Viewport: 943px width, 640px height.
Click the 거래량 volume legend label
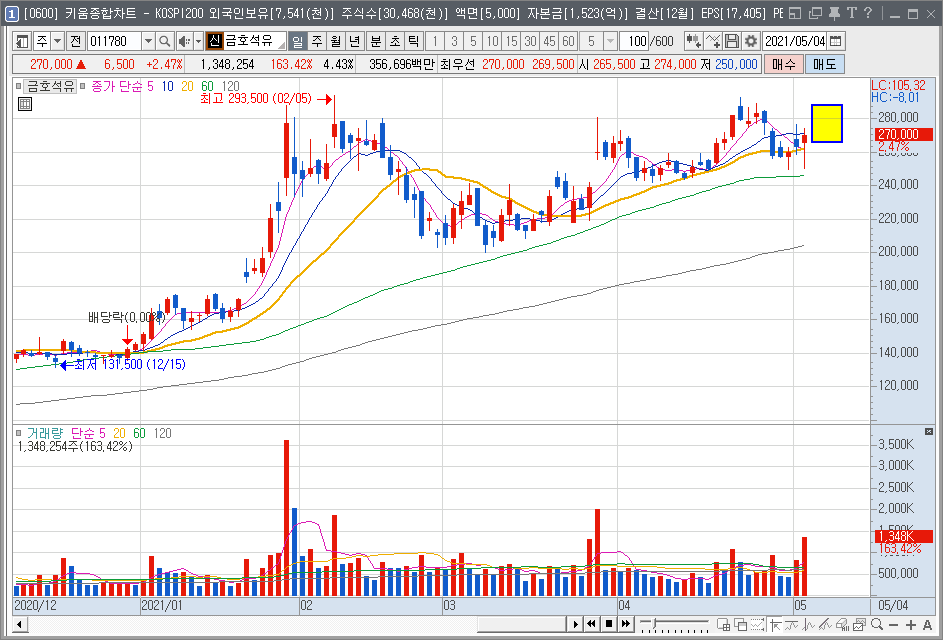point(44,433)
